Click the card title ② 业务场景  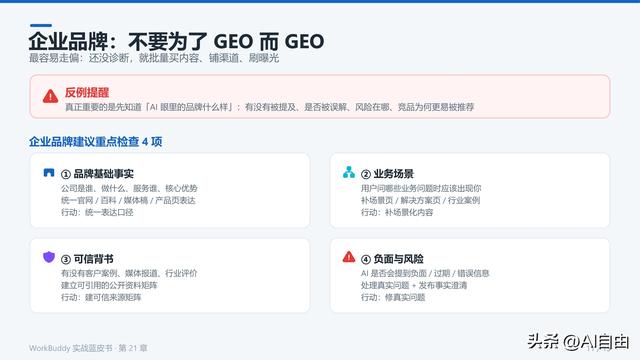pyautogui.click(x=387, y=174)
